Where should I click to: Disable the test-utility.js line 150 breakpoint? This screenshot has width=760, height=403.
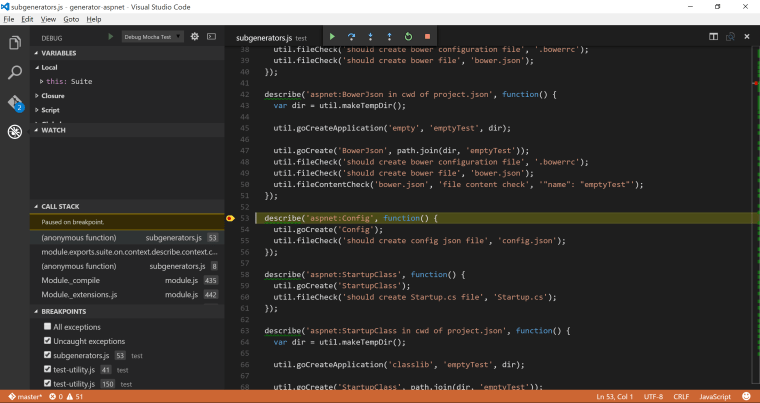point(48,384)
